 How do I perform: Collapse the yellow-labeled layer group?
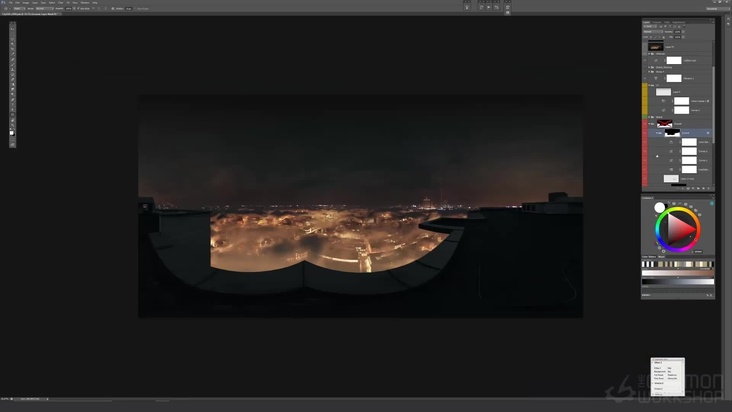point(649,85)
